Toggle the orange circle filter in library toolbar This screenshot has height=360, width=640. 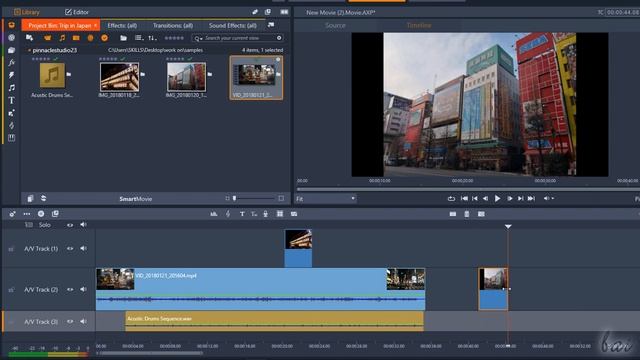(x=90, y=38)
